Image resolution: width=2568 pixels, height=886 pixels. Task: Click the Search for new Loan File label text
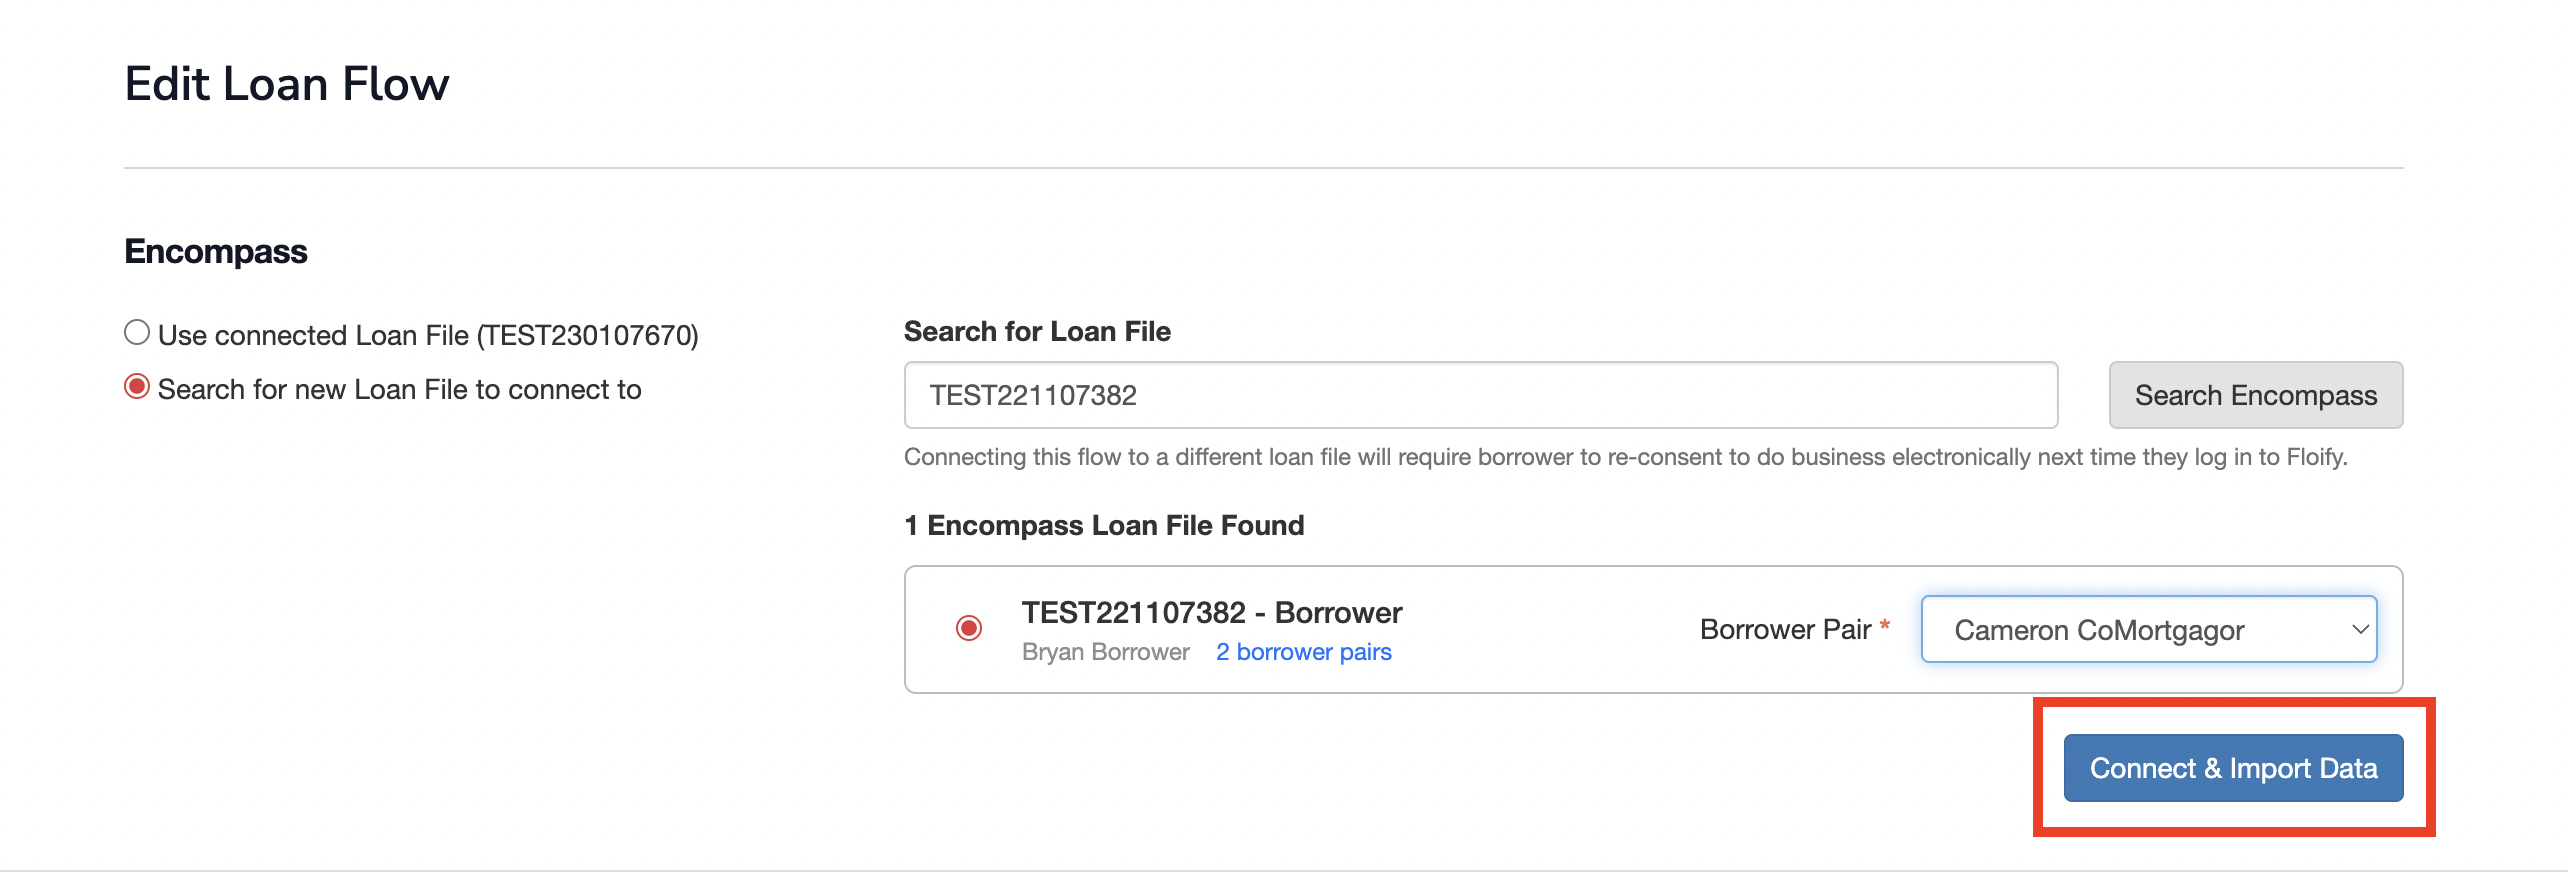(399, 390)
